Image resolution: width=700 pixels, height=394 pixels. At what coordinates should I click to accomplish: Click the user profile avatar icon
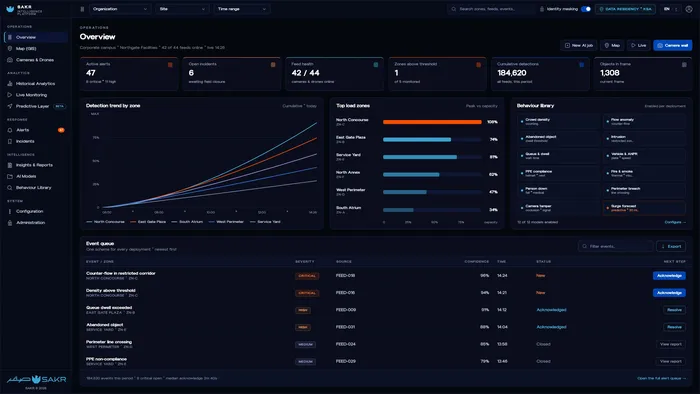(x=689, y=9)
